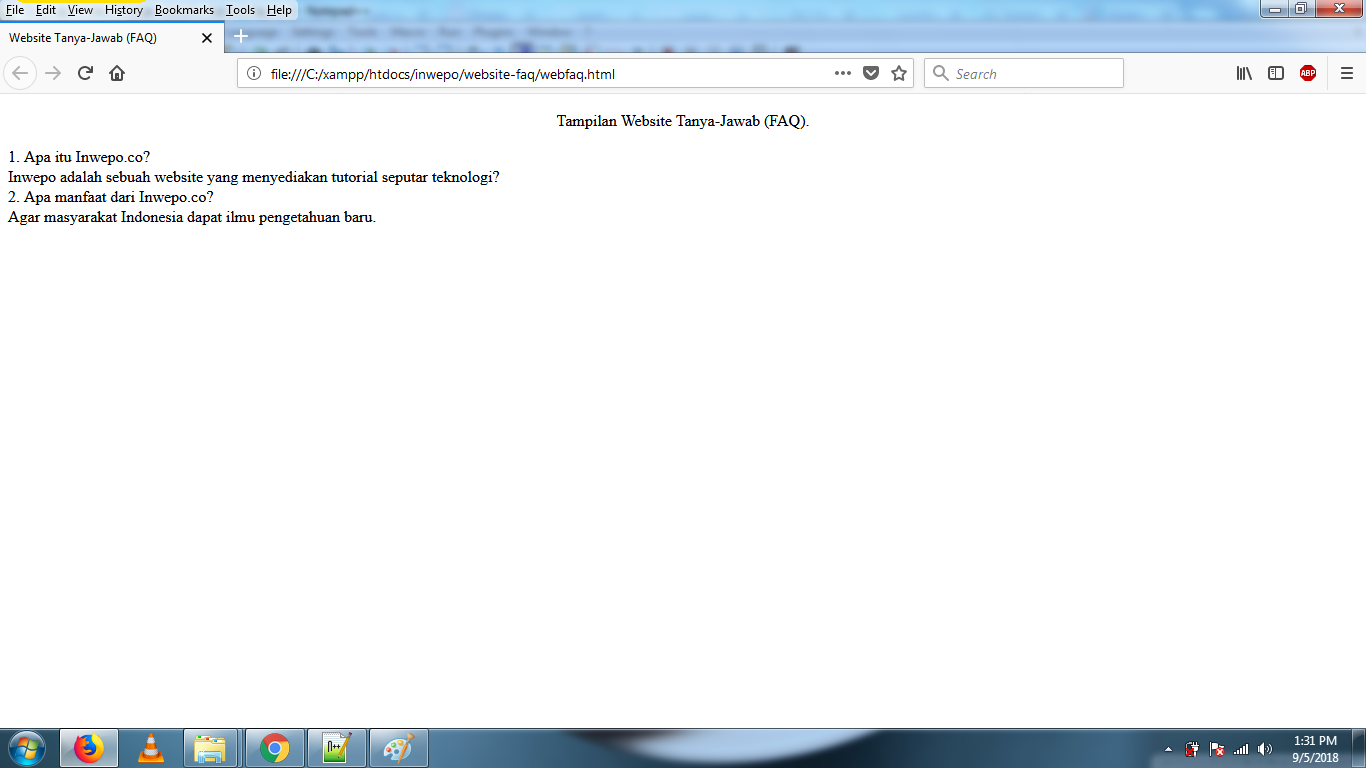Show site information for this page
The image size is (1366, 768).
pos(254,74)
